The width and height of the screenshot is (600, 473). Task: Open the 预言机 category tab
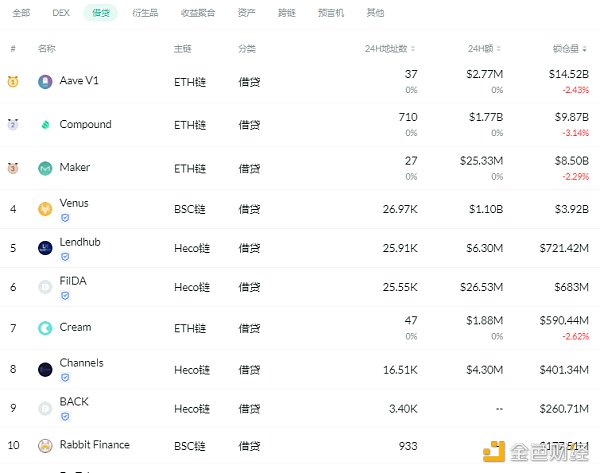333,13
